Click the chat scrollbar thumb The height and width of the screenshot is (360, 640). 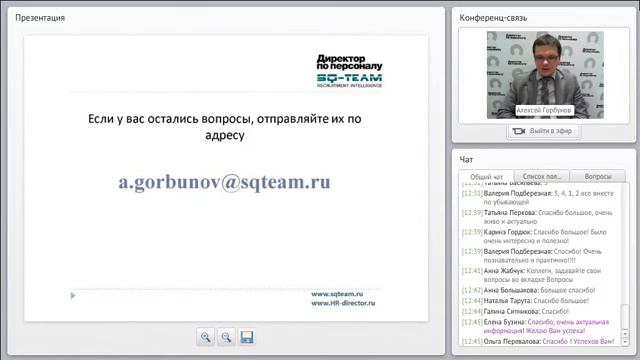tap(625, 316)
